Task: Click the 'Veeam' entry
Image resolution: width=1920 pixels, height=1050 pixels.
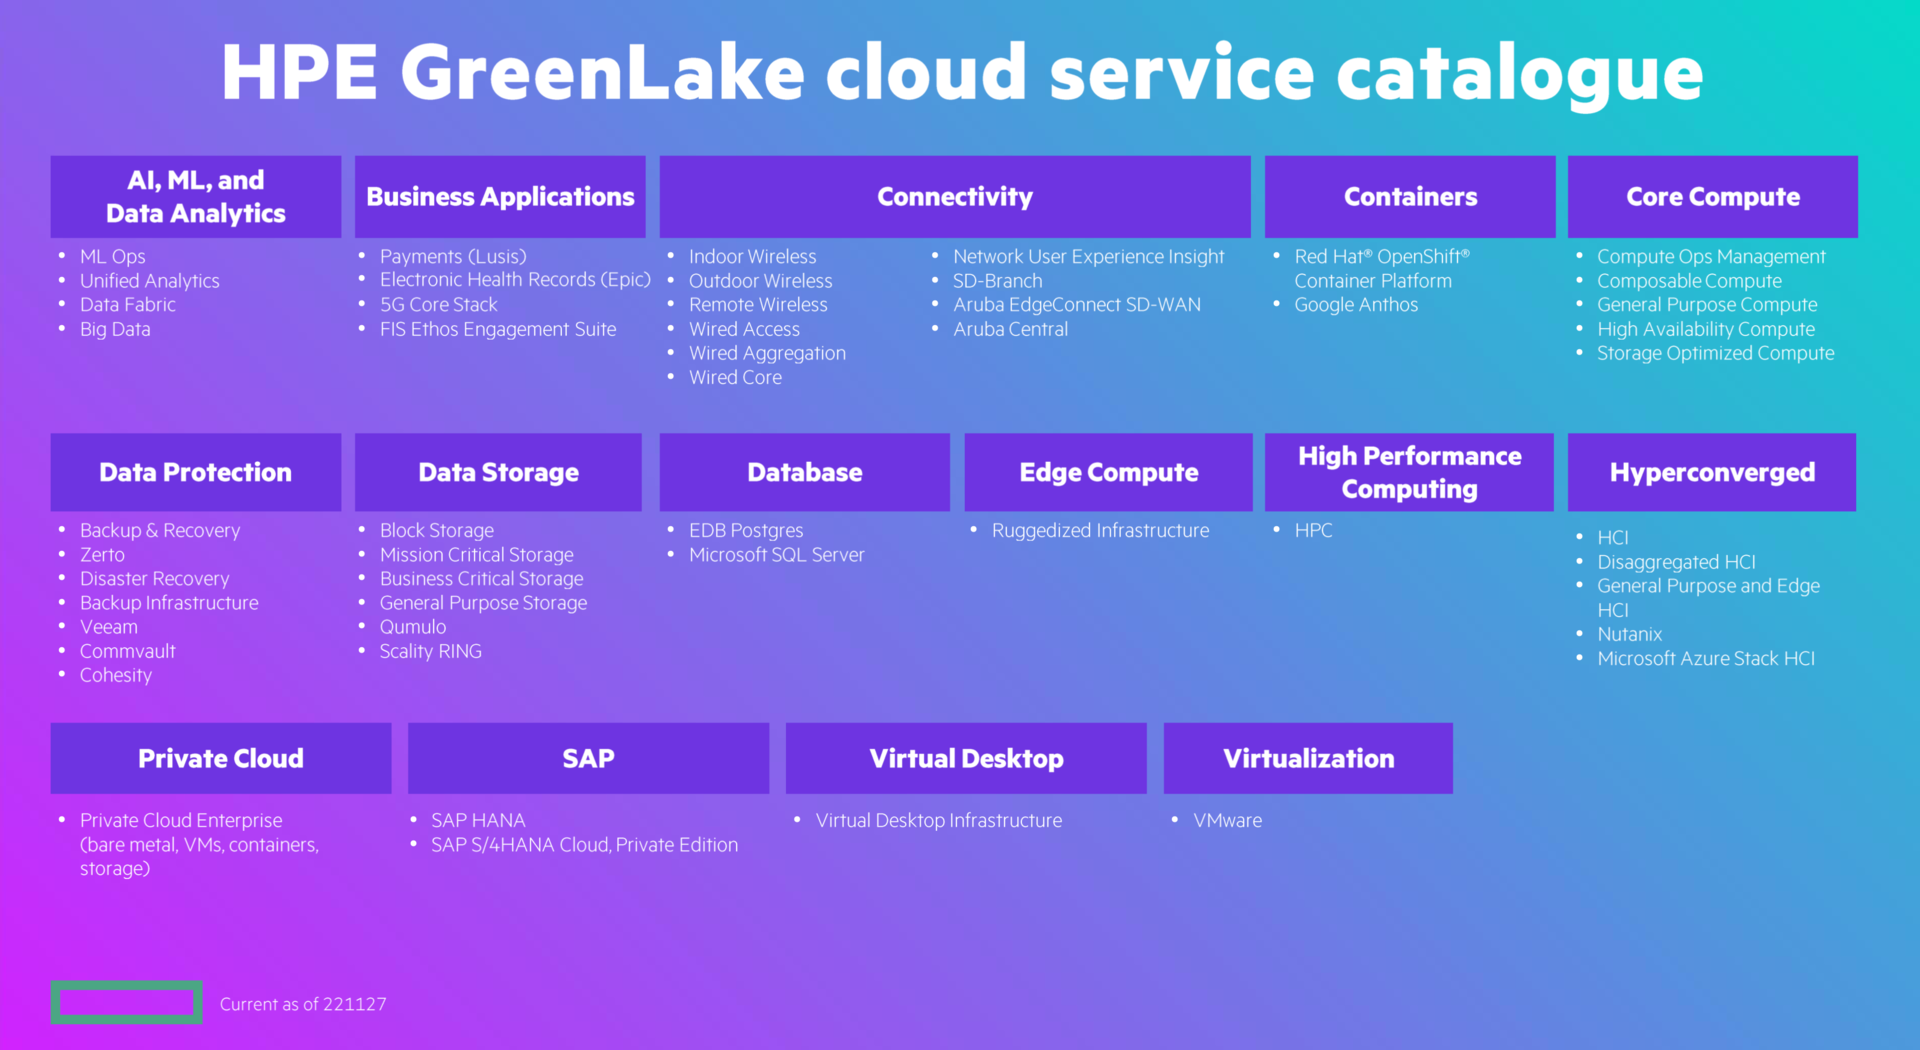Action: (x=109, y=627)
